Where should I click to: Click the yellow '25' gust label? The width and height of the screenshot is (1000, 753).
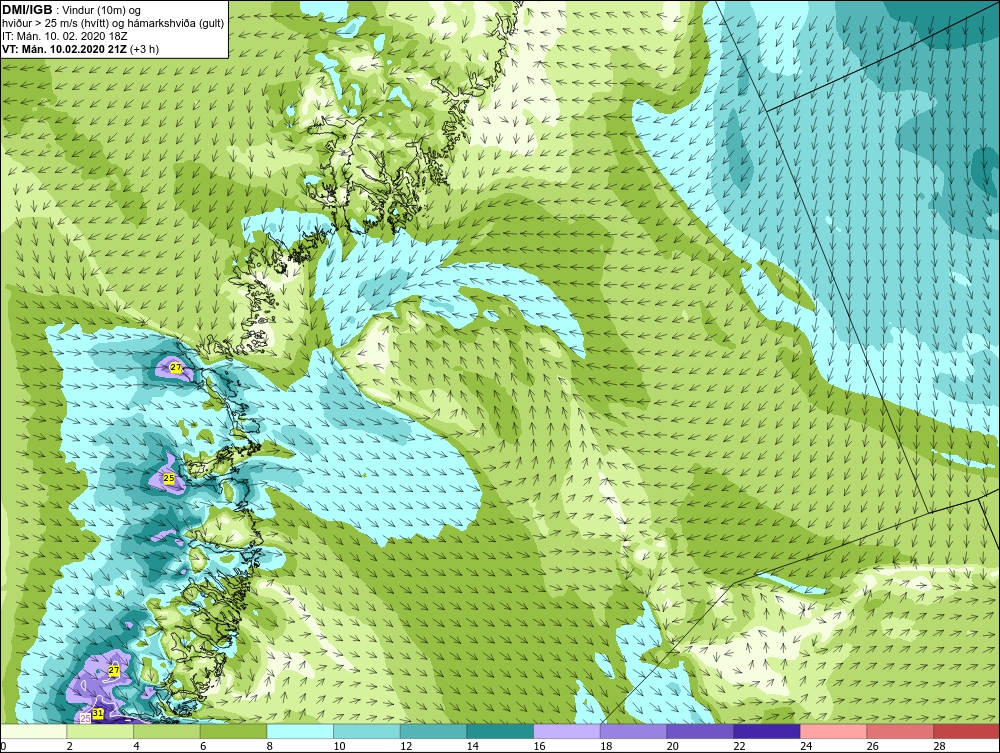point(169,478)
